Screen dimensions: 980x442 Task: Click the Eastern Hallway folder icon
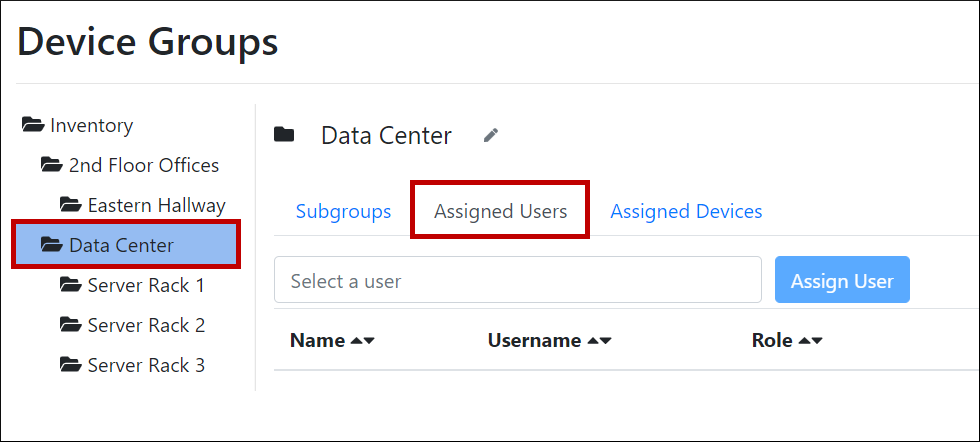(71, 205)
